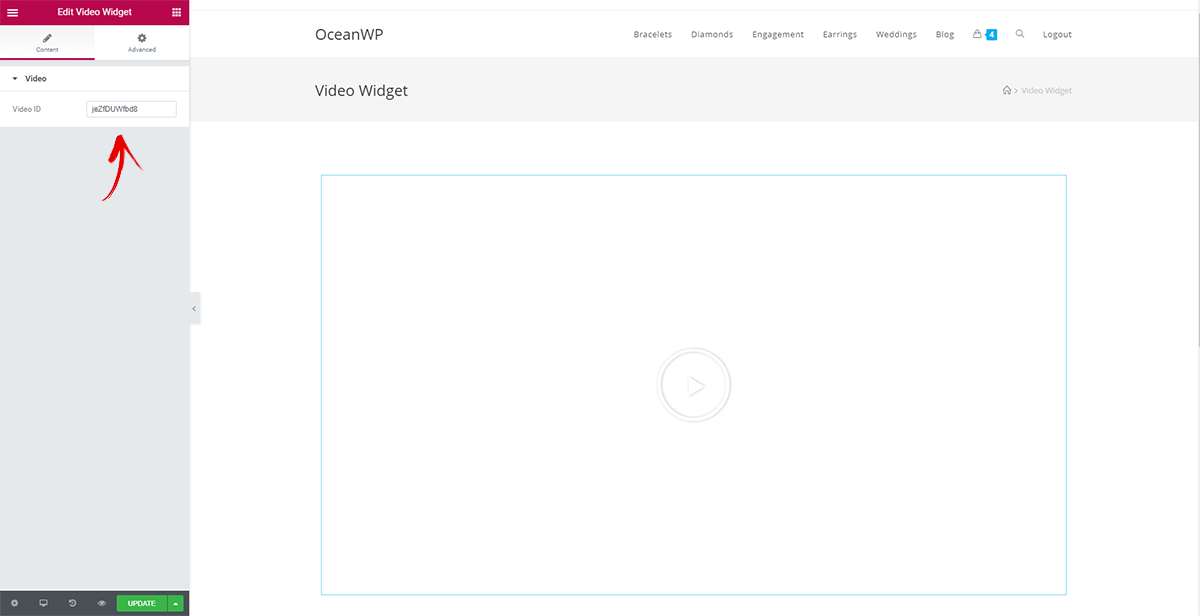The image size is (1200, 616).
Task: Switch to the Advanced tab
Action: pos(142,42)
